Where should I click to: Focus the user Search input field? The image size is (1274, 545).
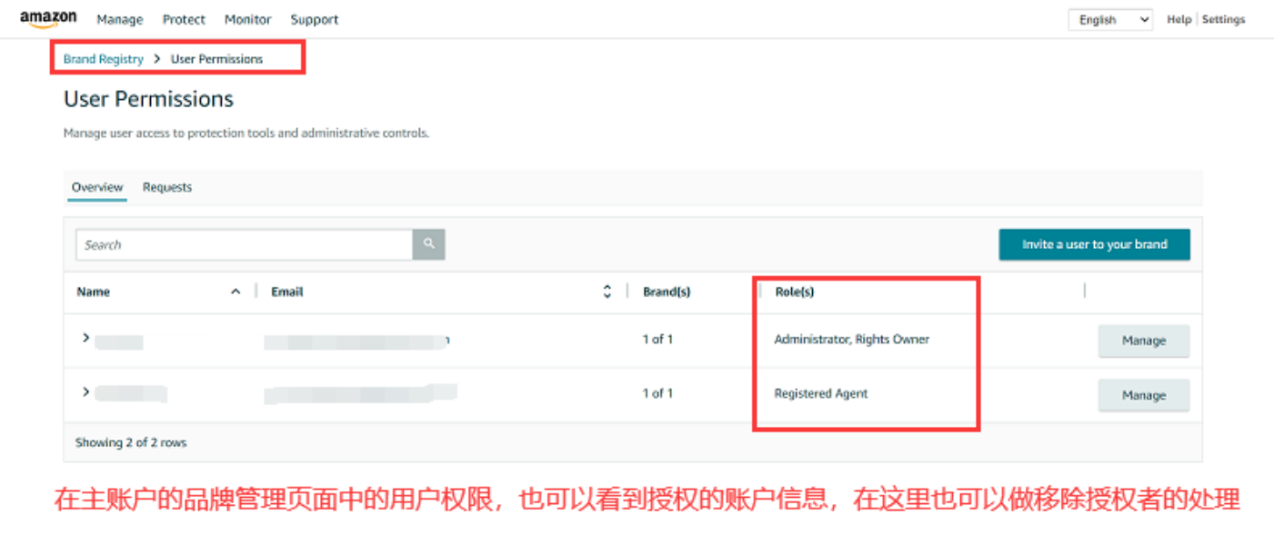tap(244, 244)
